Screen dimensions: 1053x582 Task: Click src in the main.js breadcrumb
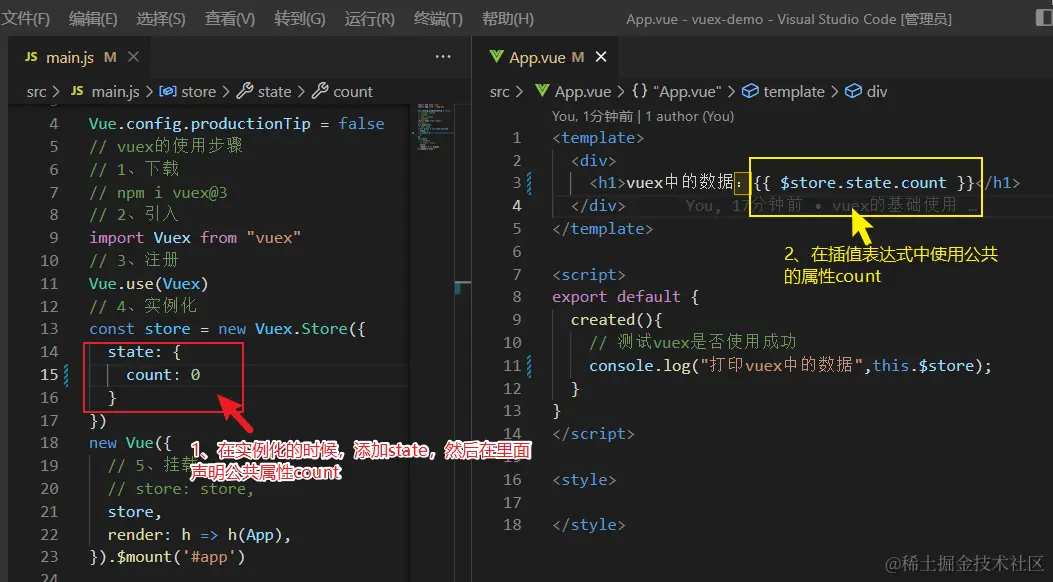tap(36, 91)
